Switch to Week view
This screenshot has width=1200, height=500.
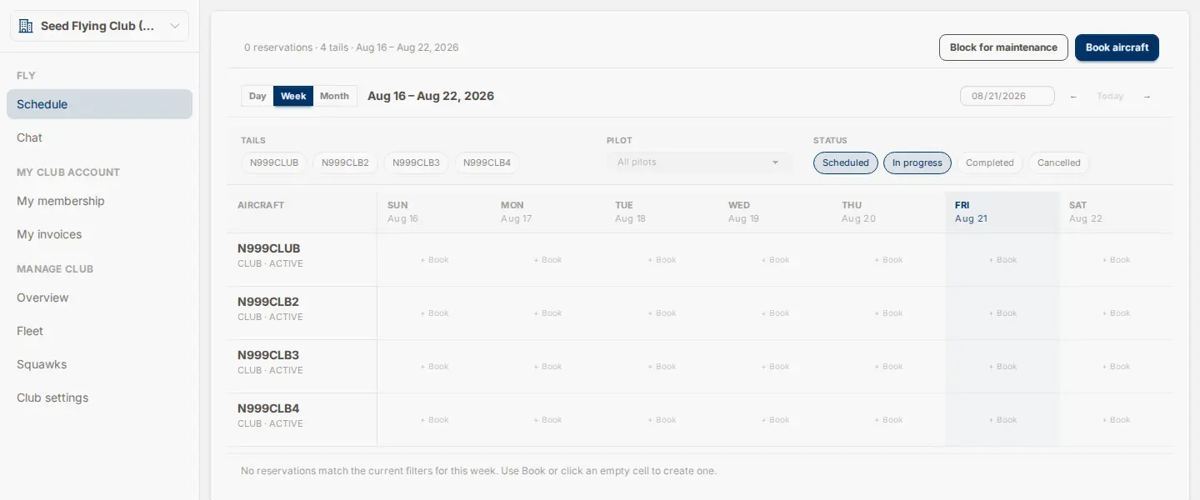[x=293, y=96]
